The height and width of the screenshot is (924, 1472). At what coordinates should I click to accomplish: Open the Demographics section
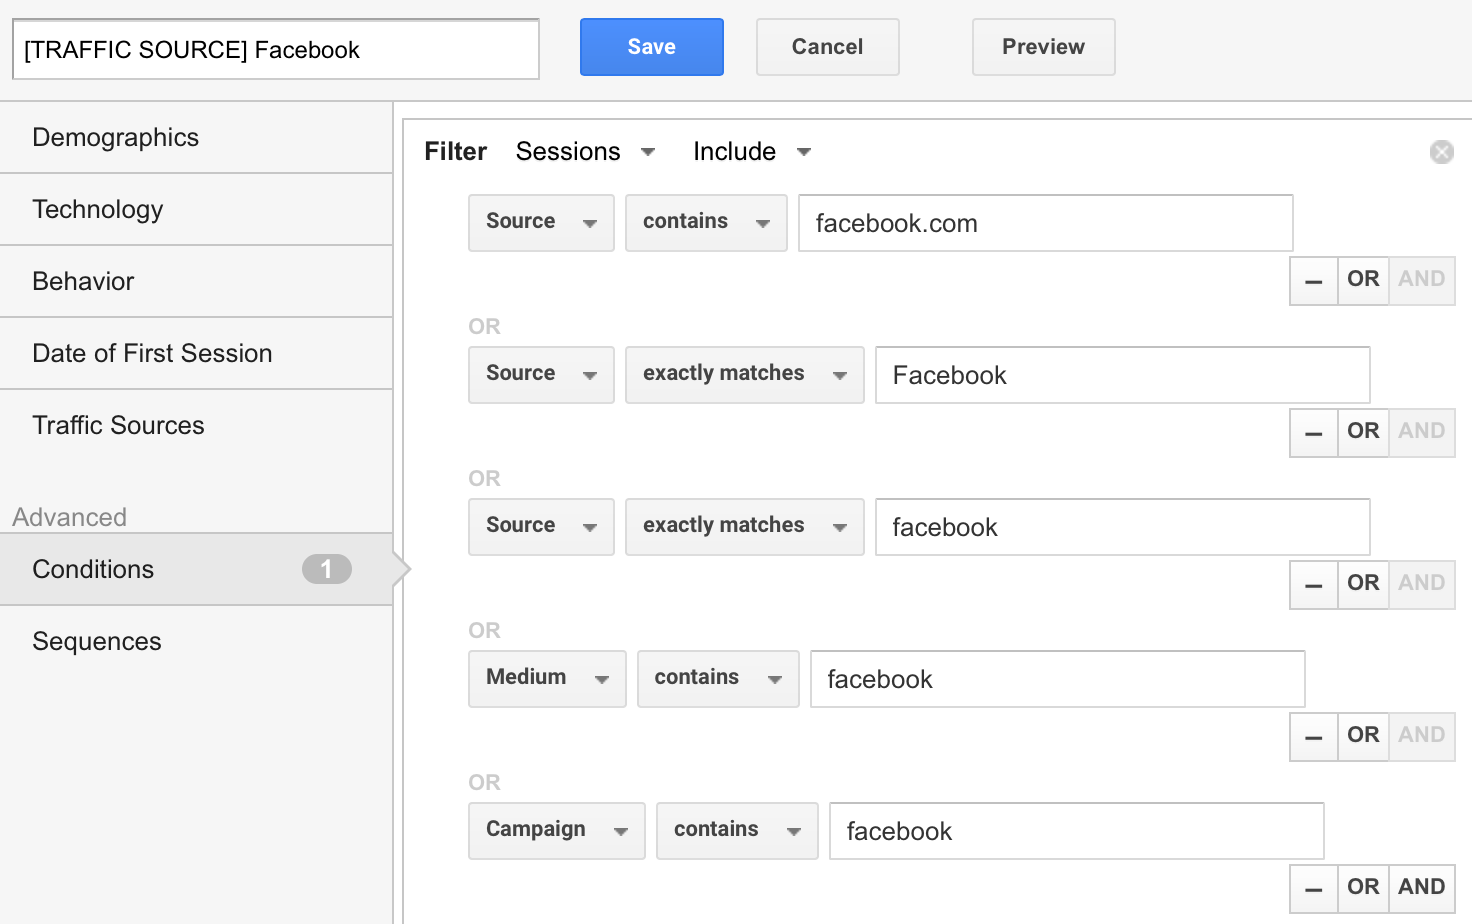(196, 137)
